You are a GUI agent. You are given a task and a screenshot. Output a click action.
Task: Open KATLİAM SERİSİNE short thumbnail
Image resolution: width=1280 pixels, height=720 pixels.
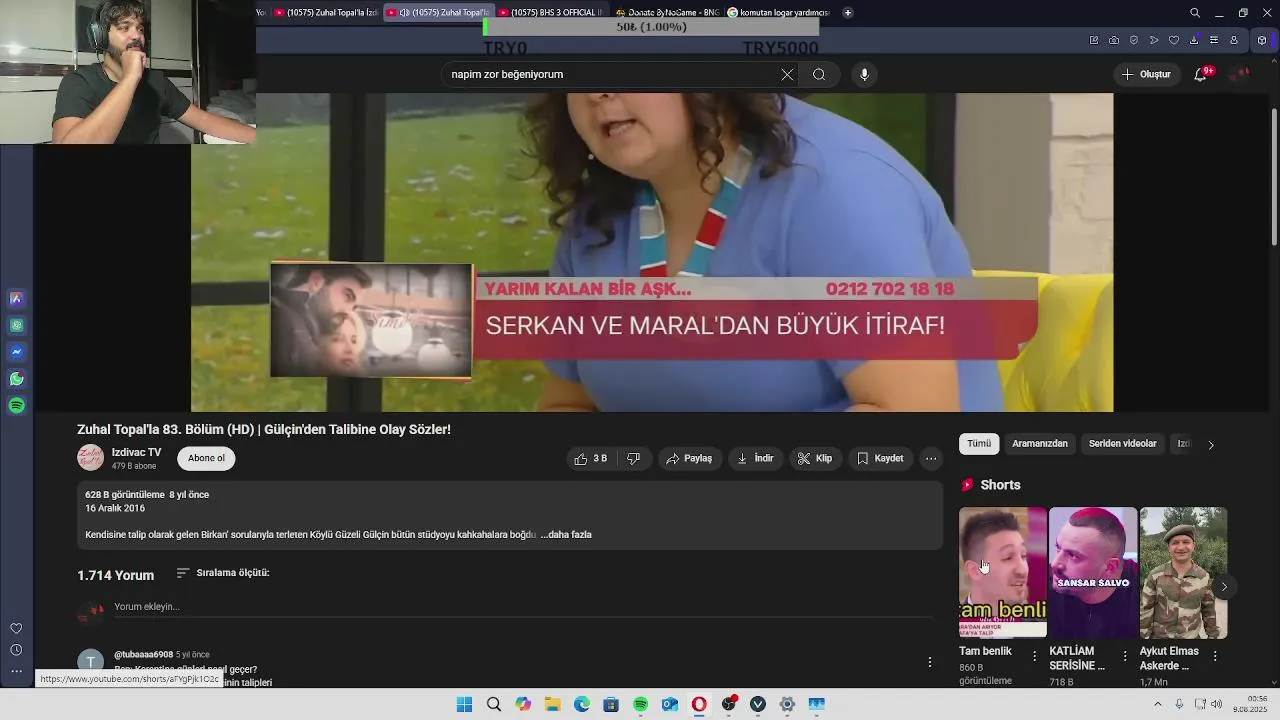click(1093, 572)
